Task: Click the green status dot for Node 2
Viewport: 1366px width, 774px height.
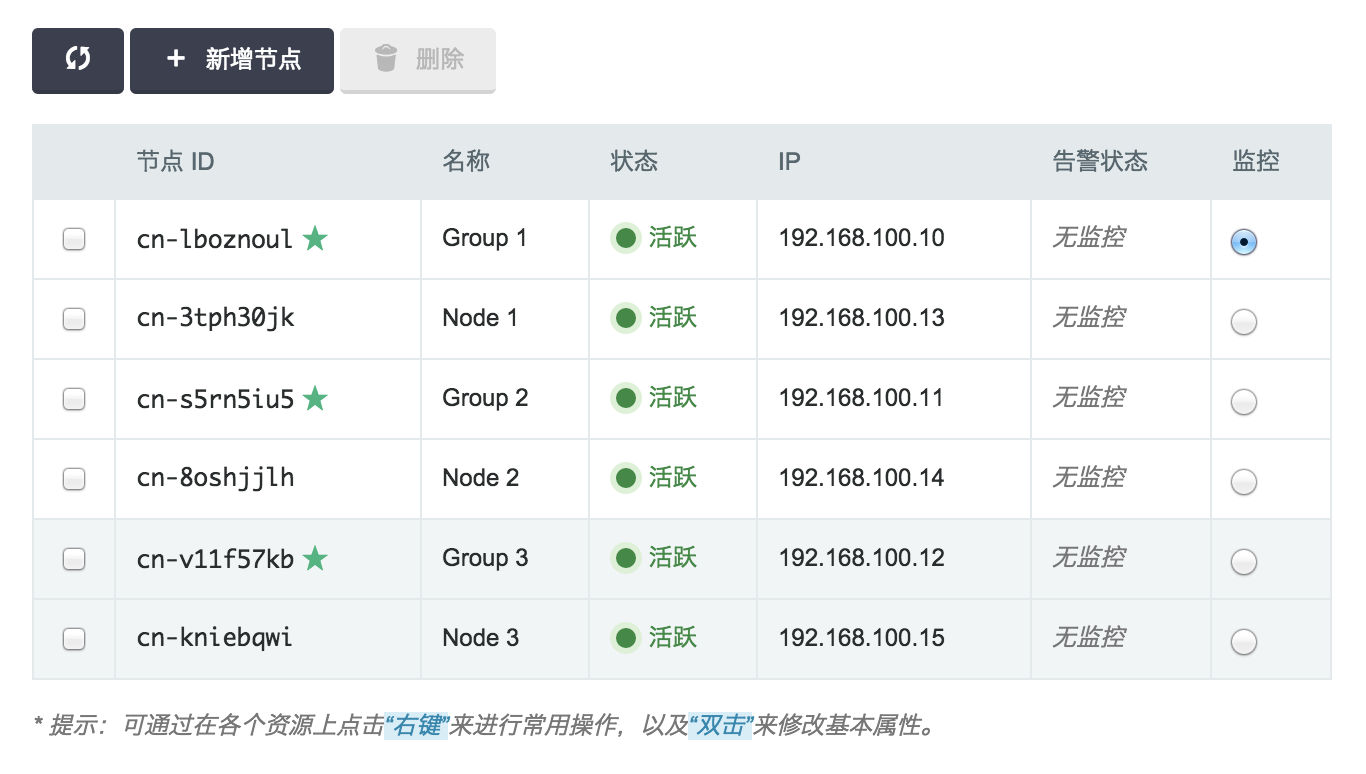Action: [626, 479]
